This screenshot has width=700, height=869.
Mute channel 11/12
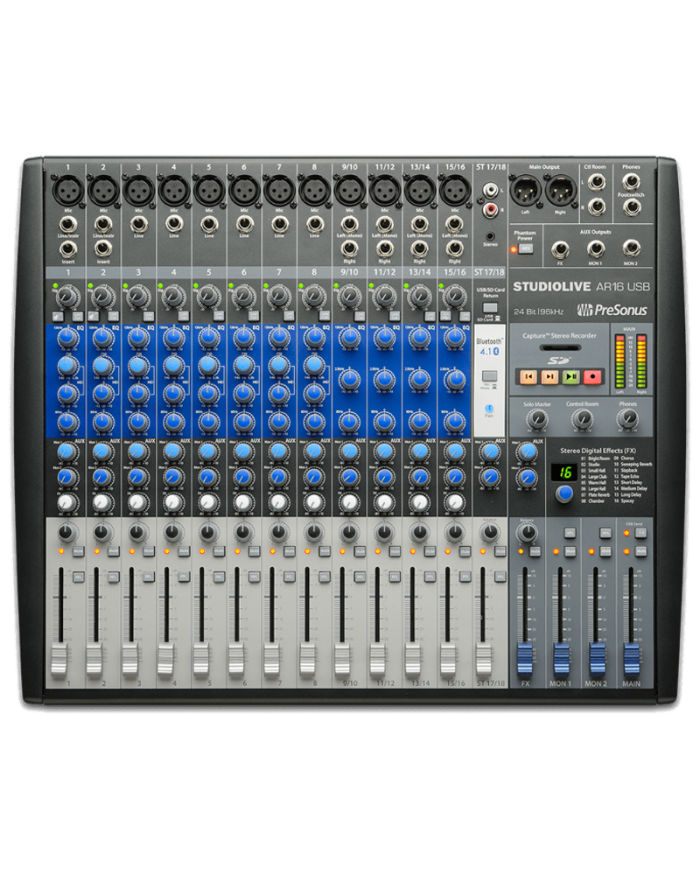click(395, 551)
